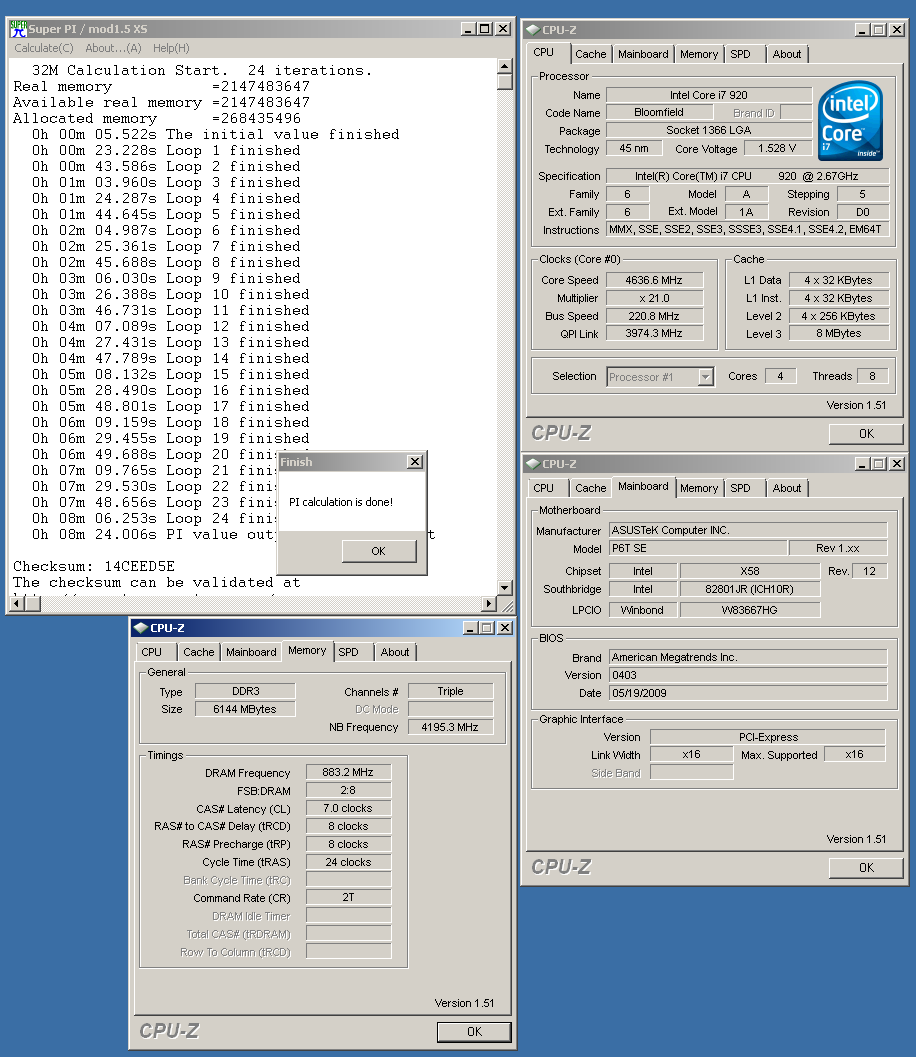
Task: Select Cache tab in Memory window
Action: 199,653
